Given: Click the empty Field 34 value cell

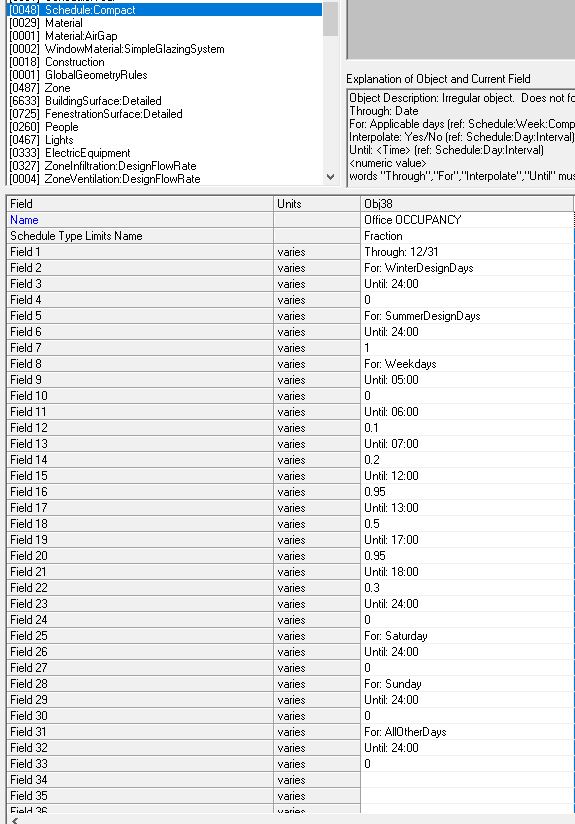Looking at the screenshot, I should [x=467, y=780].
